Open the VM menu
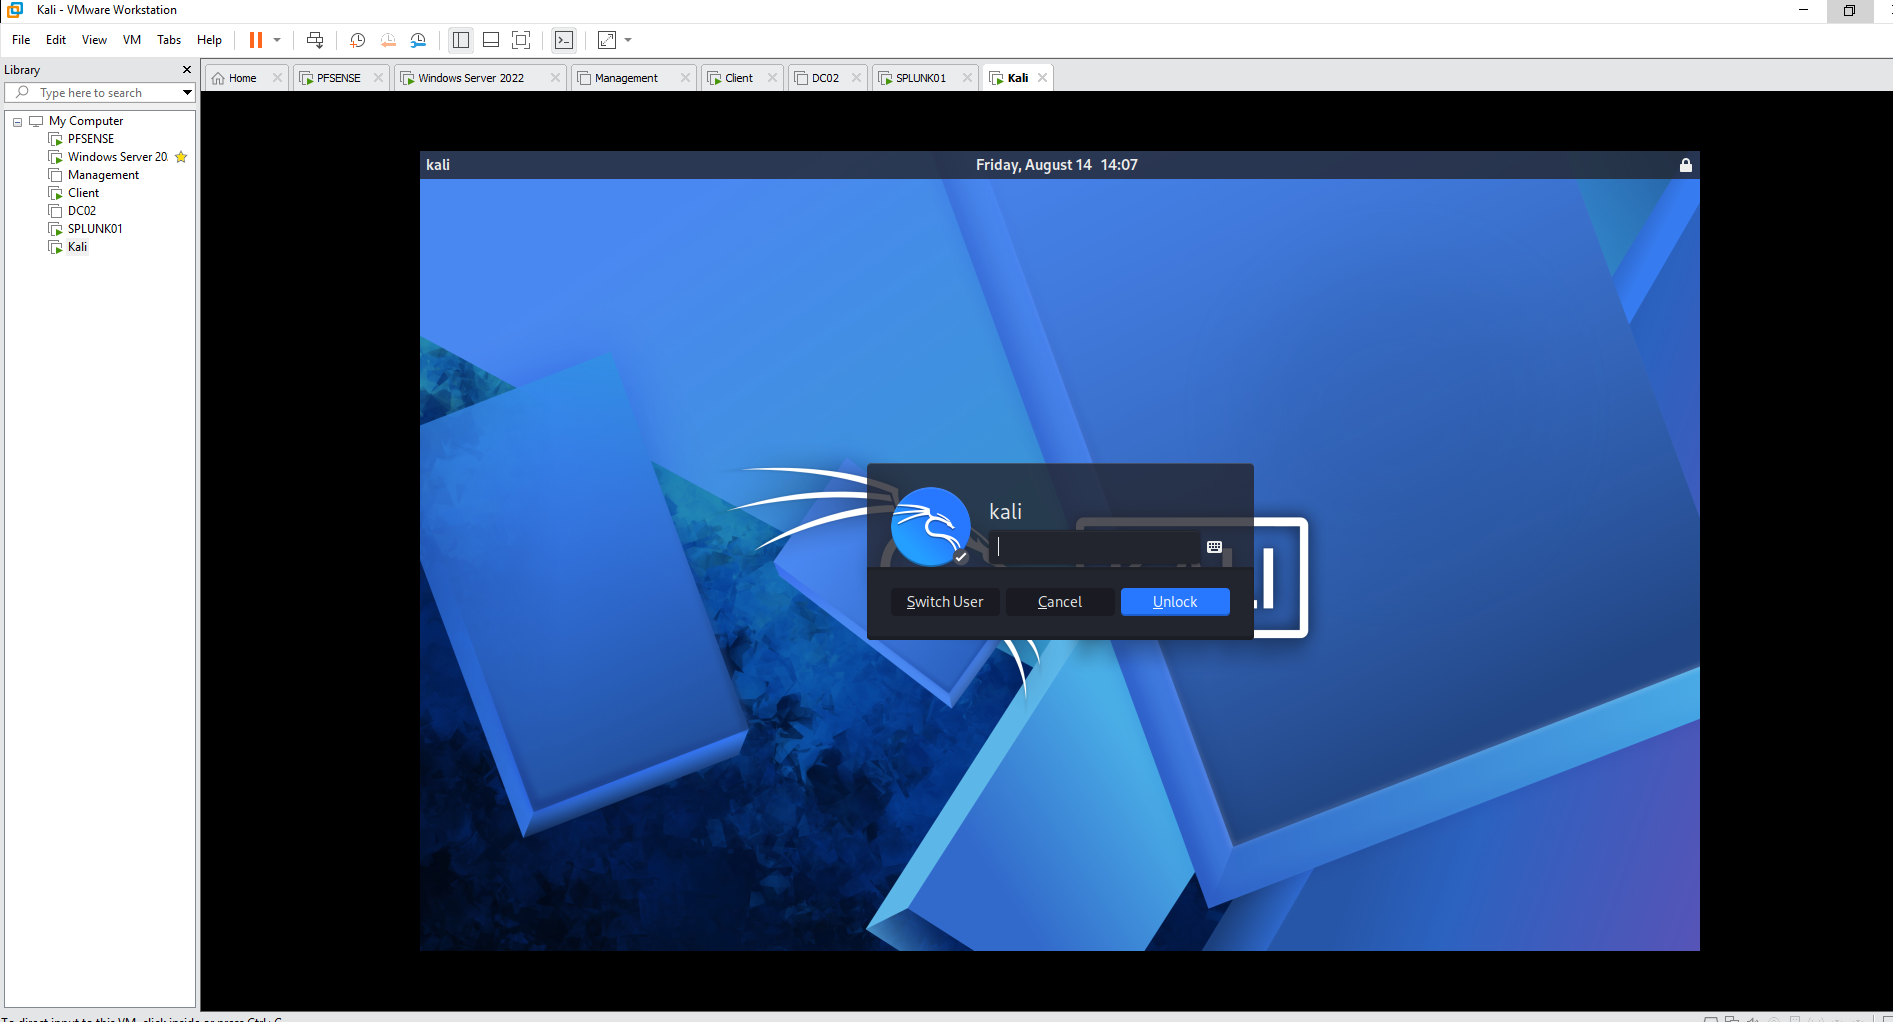1893x1022 pixels. click(132, 40)
